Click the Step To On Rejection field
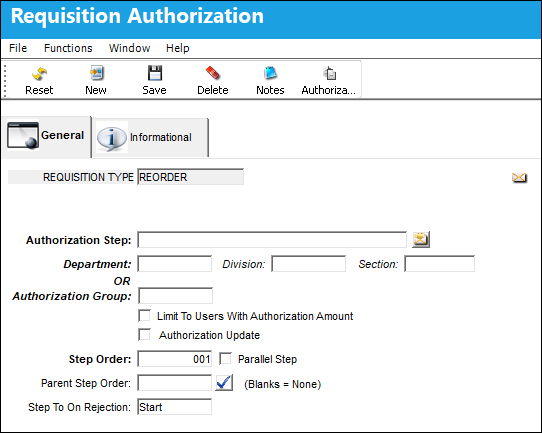Image resolution: width=542 pixels, height=433 pixels. [x=175, y=407]
